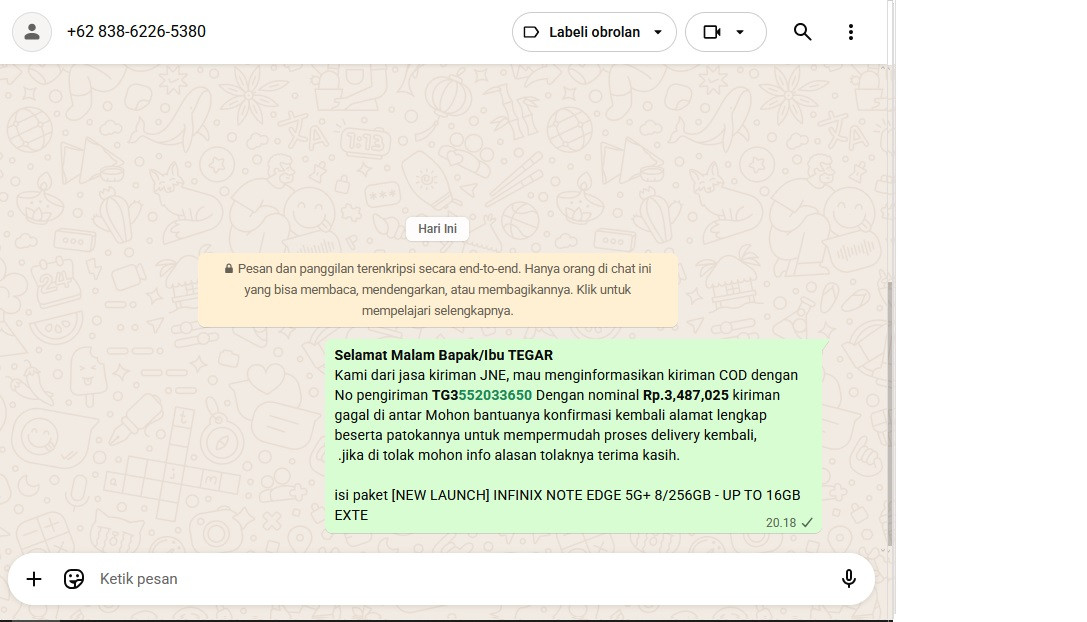Viewport: 1087px width, 622px height.
Task: Click the sent checkmark on message
Action: (x=807, y=523)
